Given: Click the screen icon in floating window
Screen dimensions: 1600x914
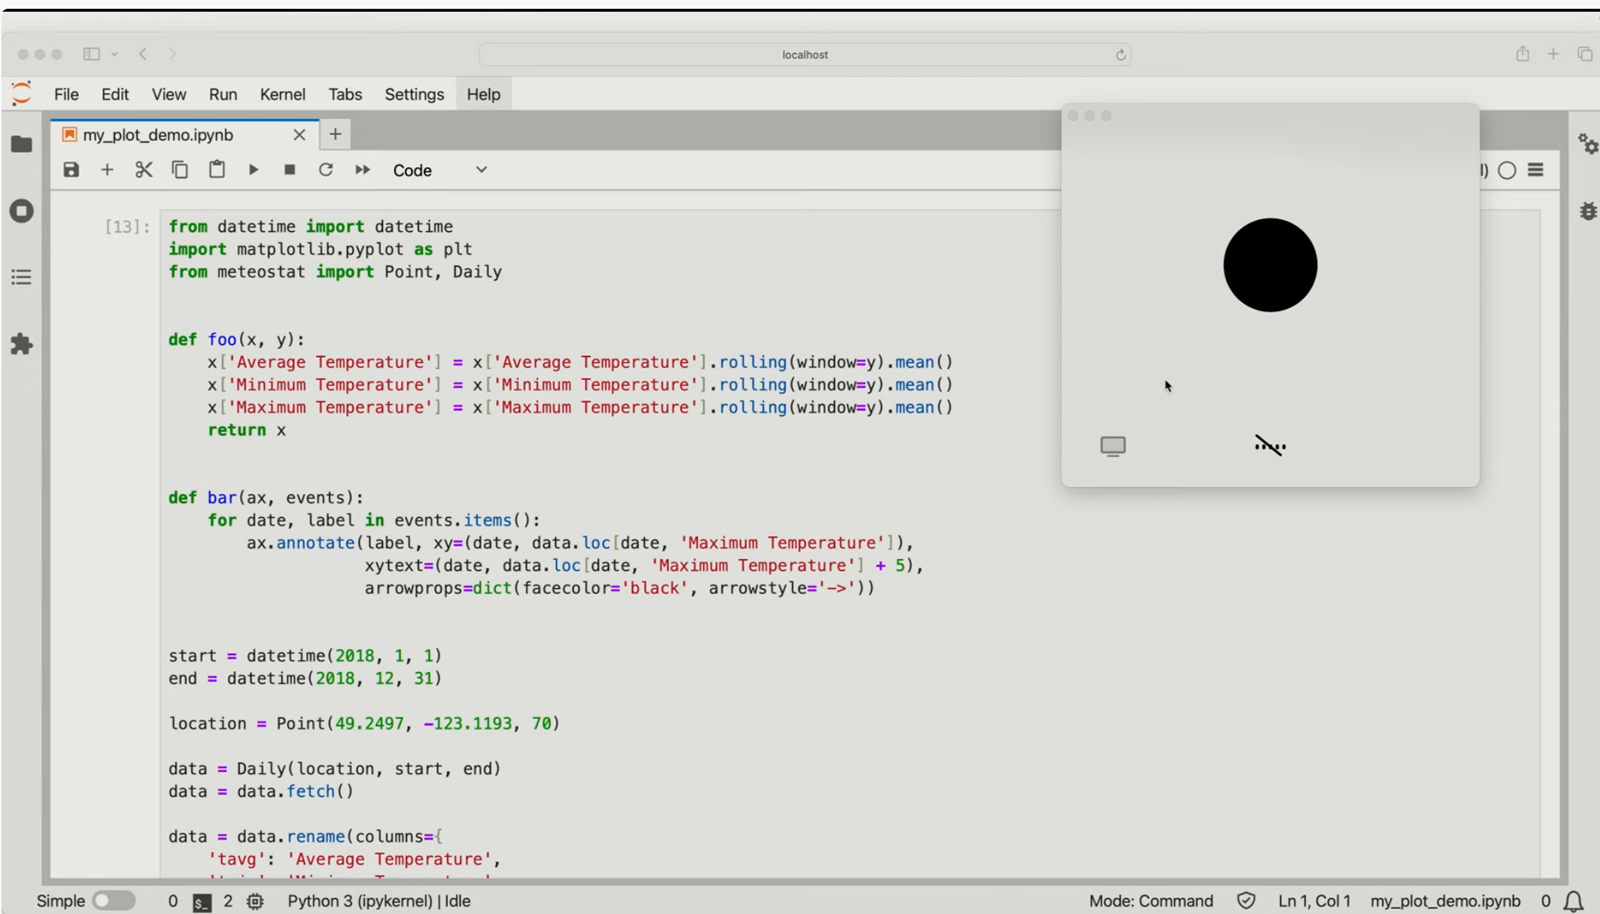Looking at the screenshot, I should 1113,446.
